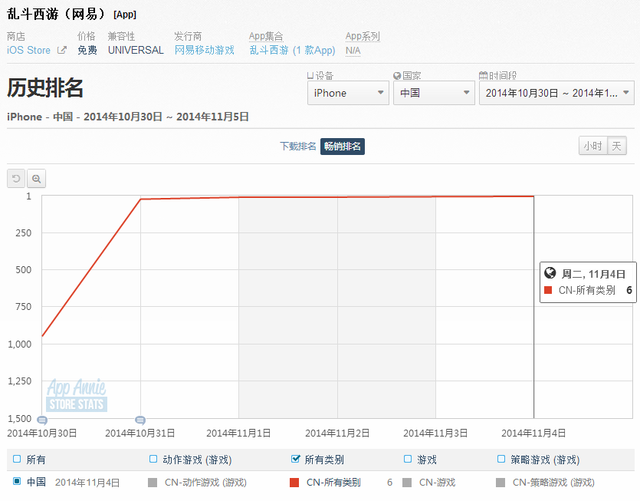Check the 动作游戏 (游戏) checkbox
Image resolution: width=640 pixels, height=501 pixels.
pos(153,459)
